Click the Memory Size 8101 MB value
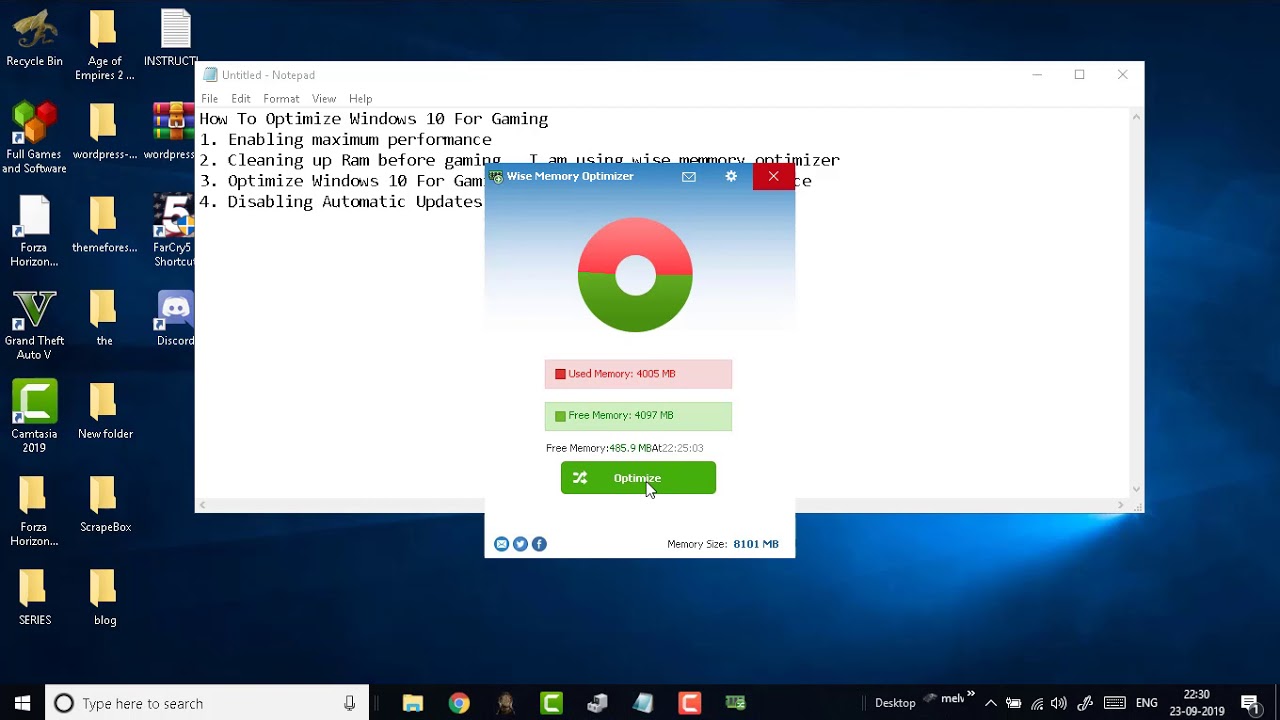Screen dimensions: 1280x720 (x=756, y=544)
